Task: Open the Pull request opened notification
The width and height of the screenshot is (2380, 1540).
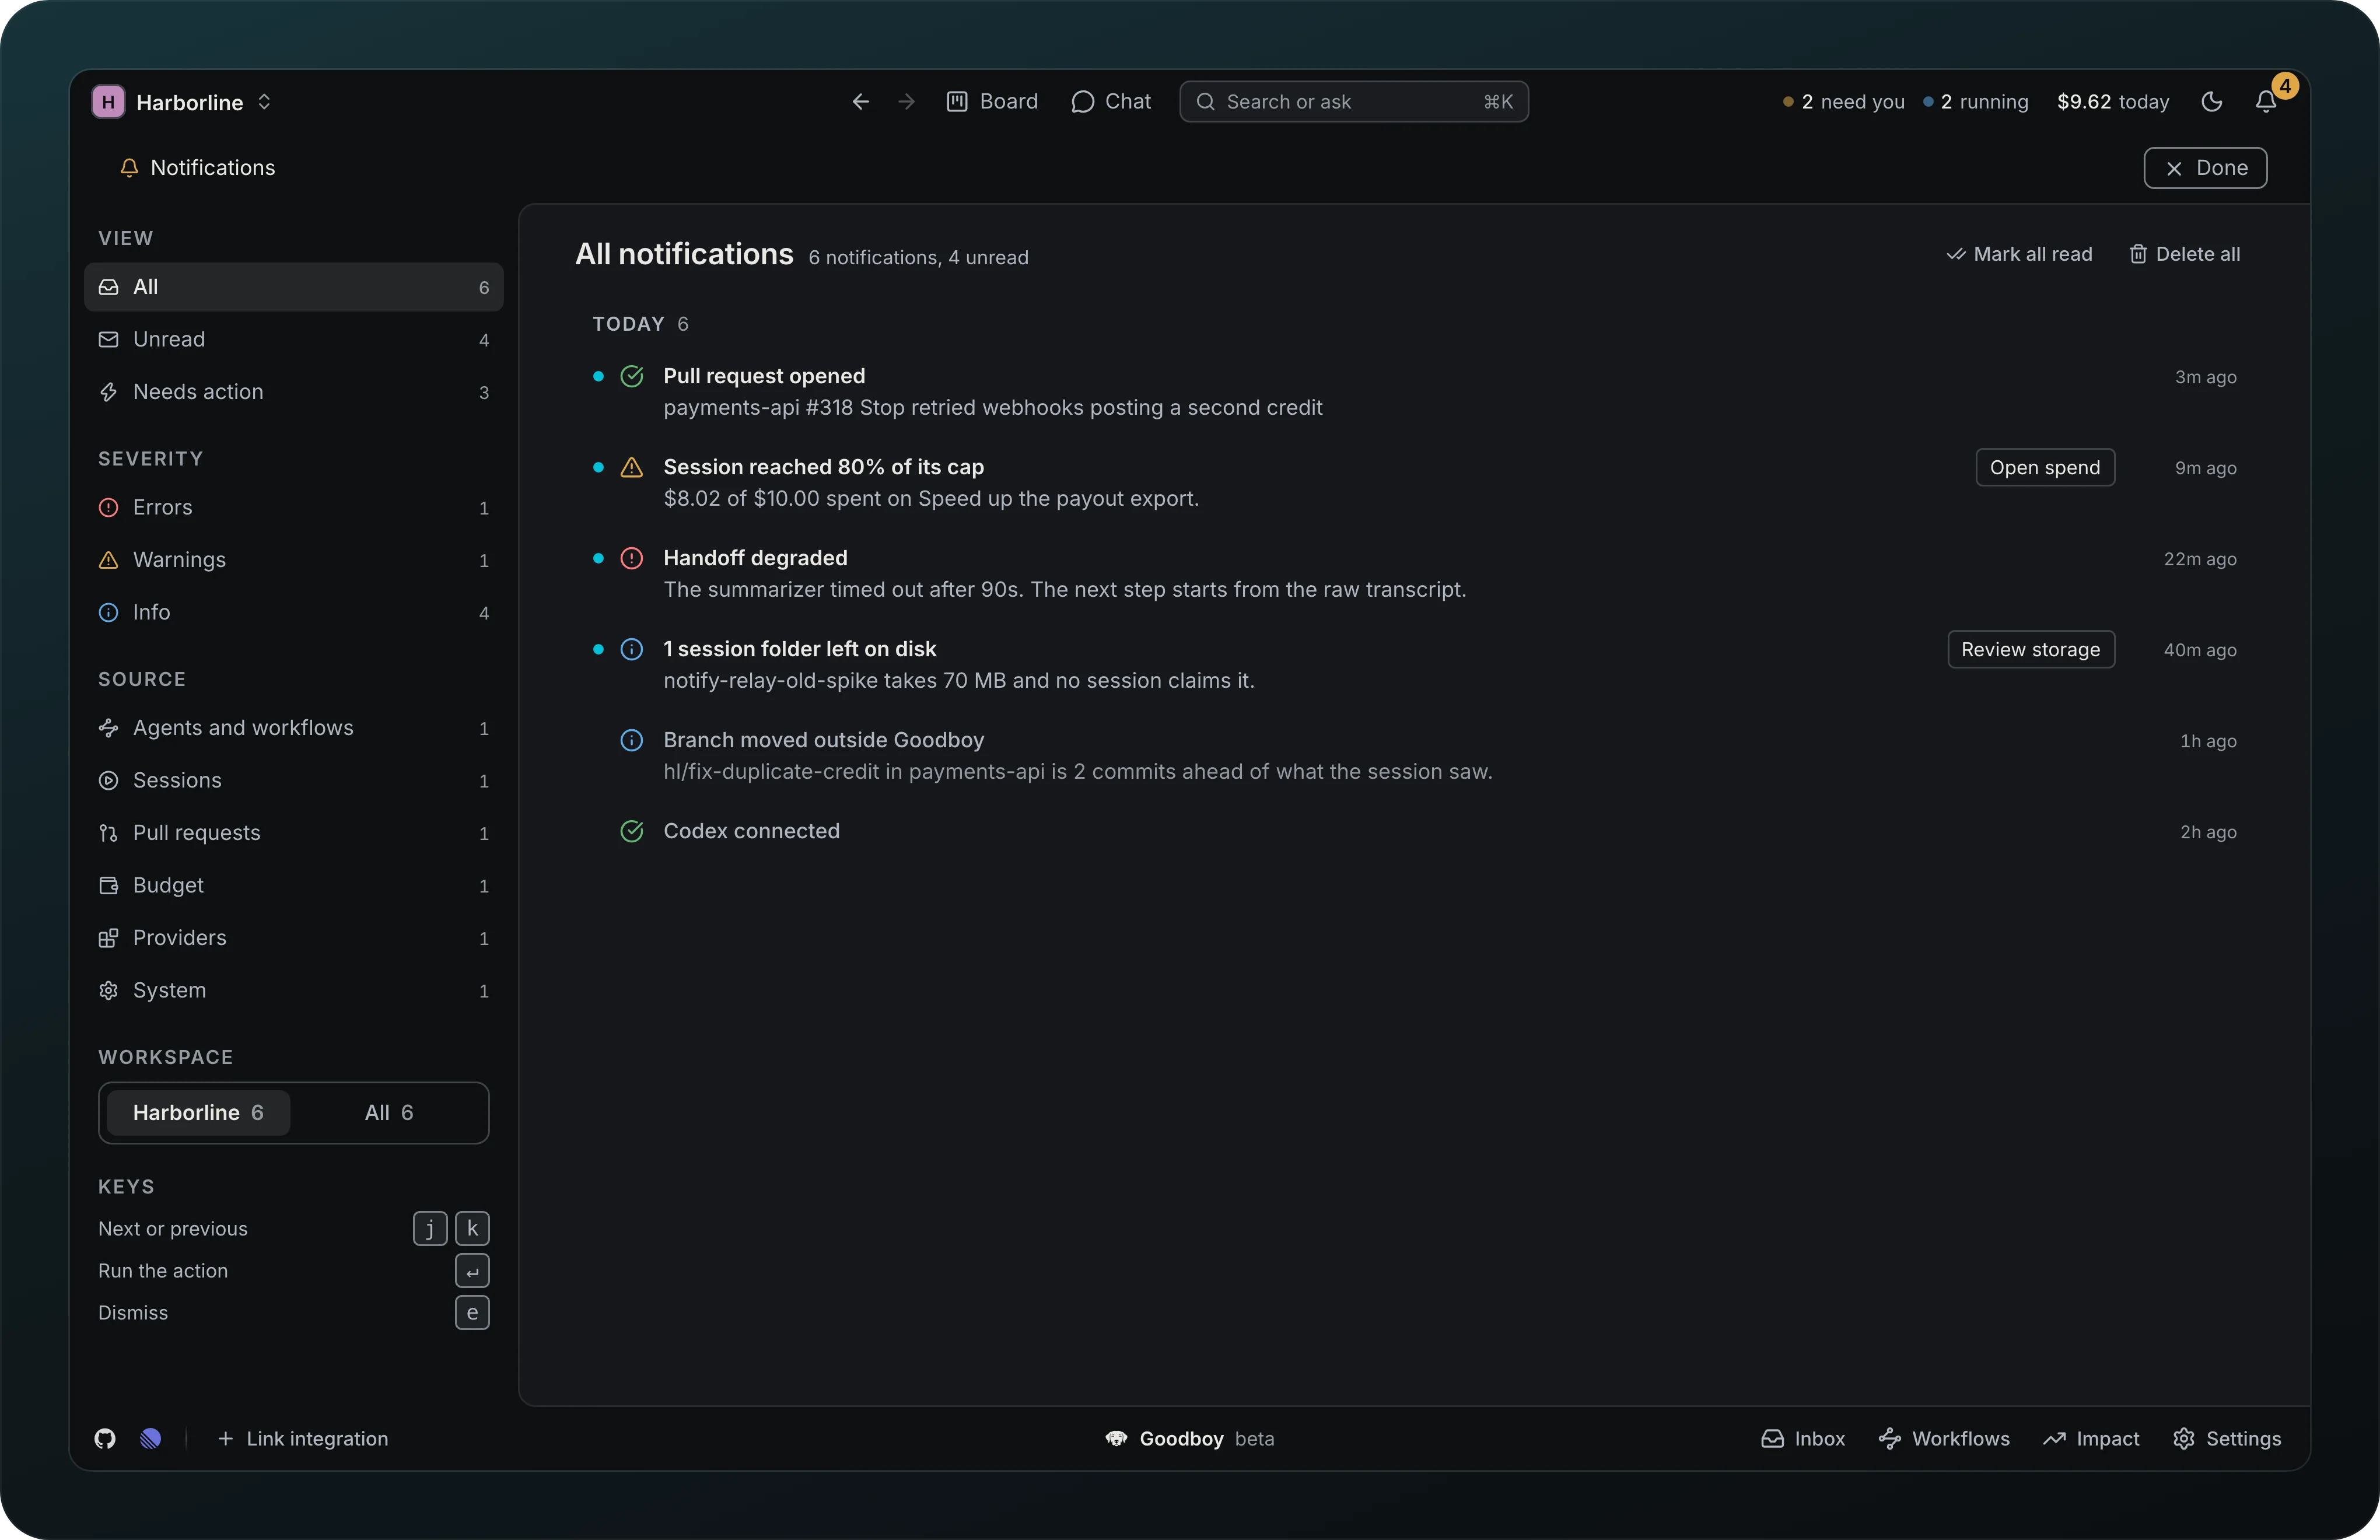Action: coord(1414,392)
